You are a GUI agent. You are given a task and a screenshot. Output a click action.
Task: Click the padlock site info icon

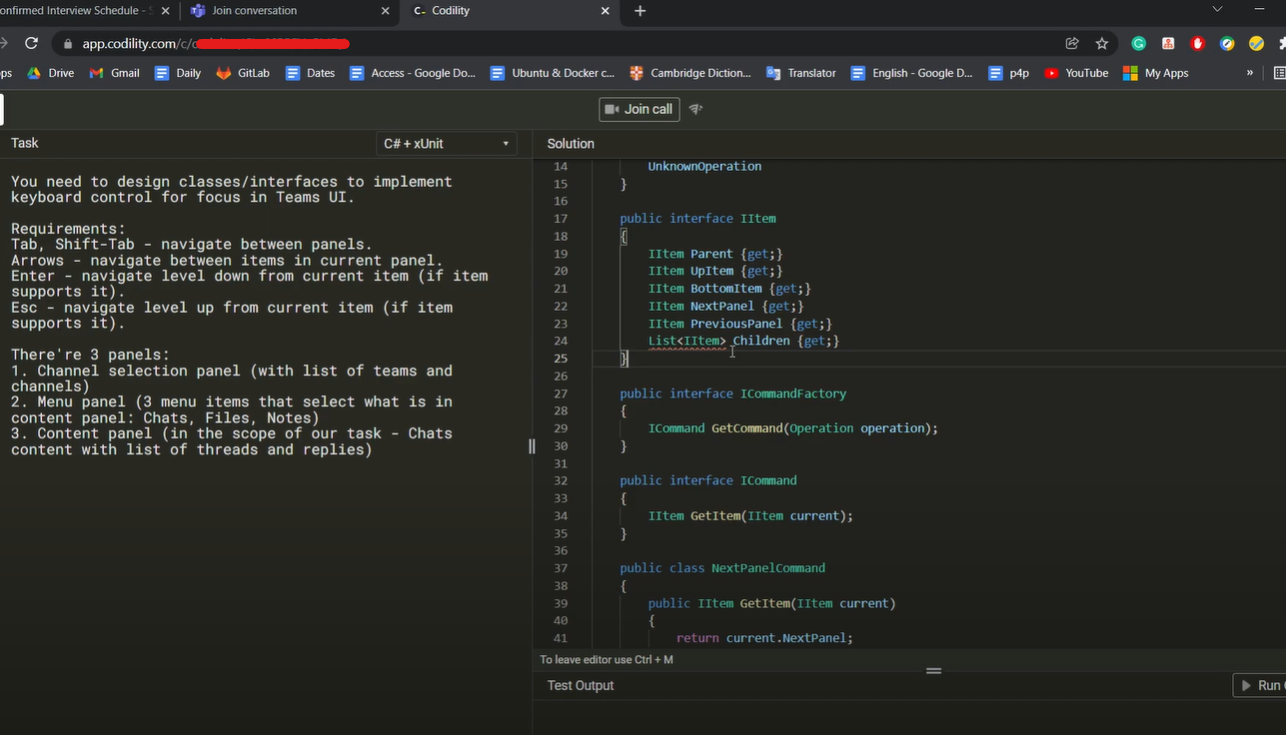(68, 44)
